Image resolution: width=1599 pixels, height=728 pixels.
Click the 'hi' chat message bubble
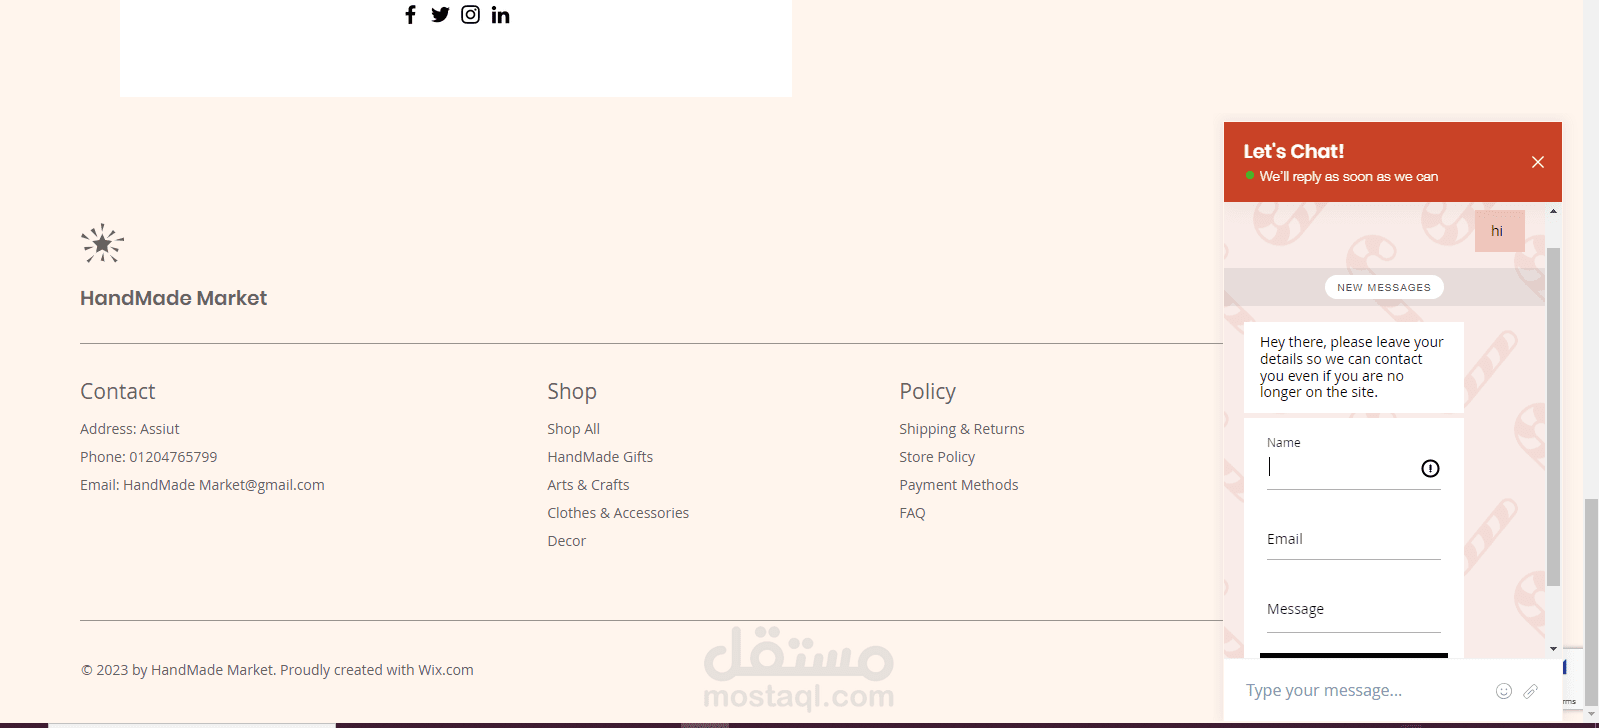tap(1499, 231)
